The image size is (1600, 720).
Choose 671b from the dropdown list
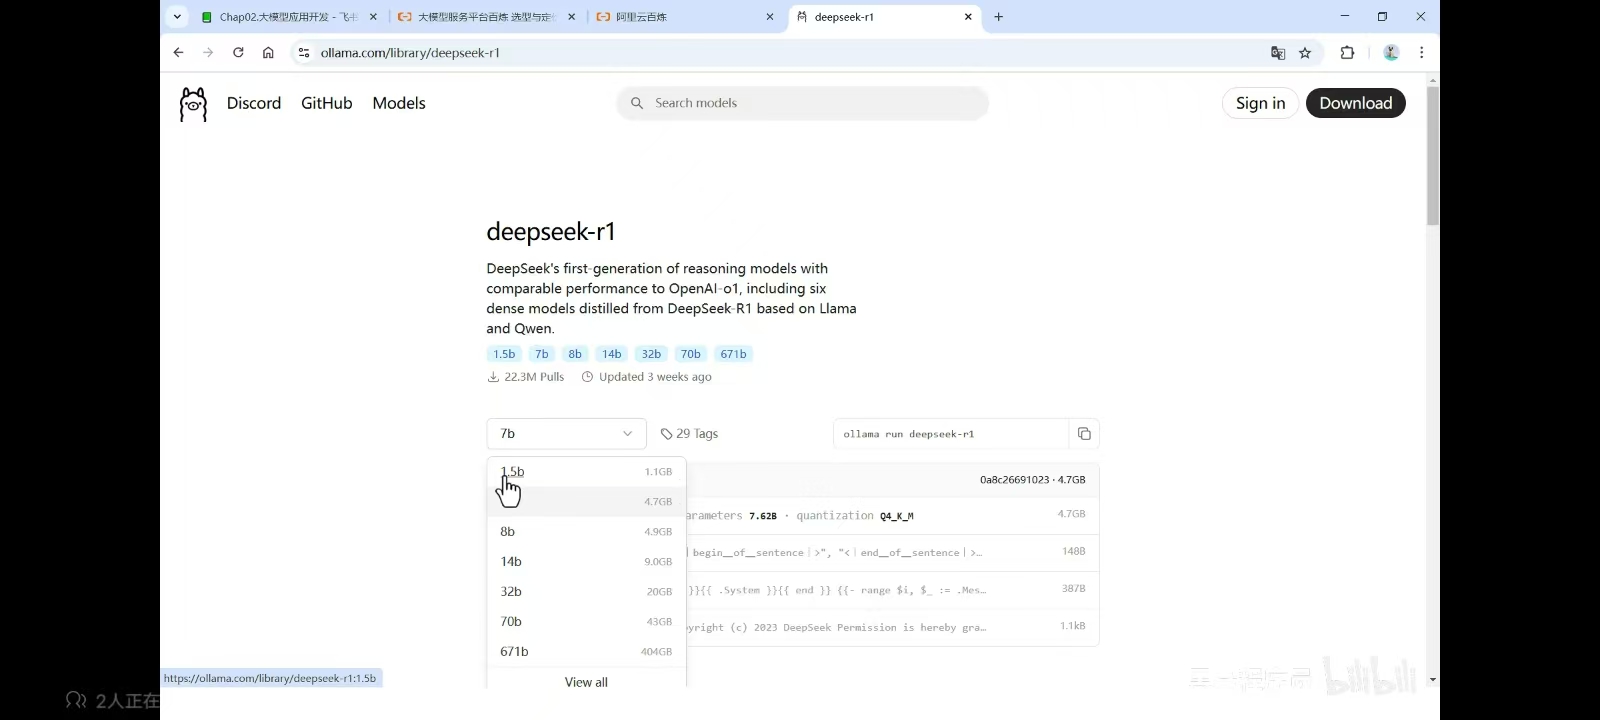pyautogui.click(x=586, y=652)
